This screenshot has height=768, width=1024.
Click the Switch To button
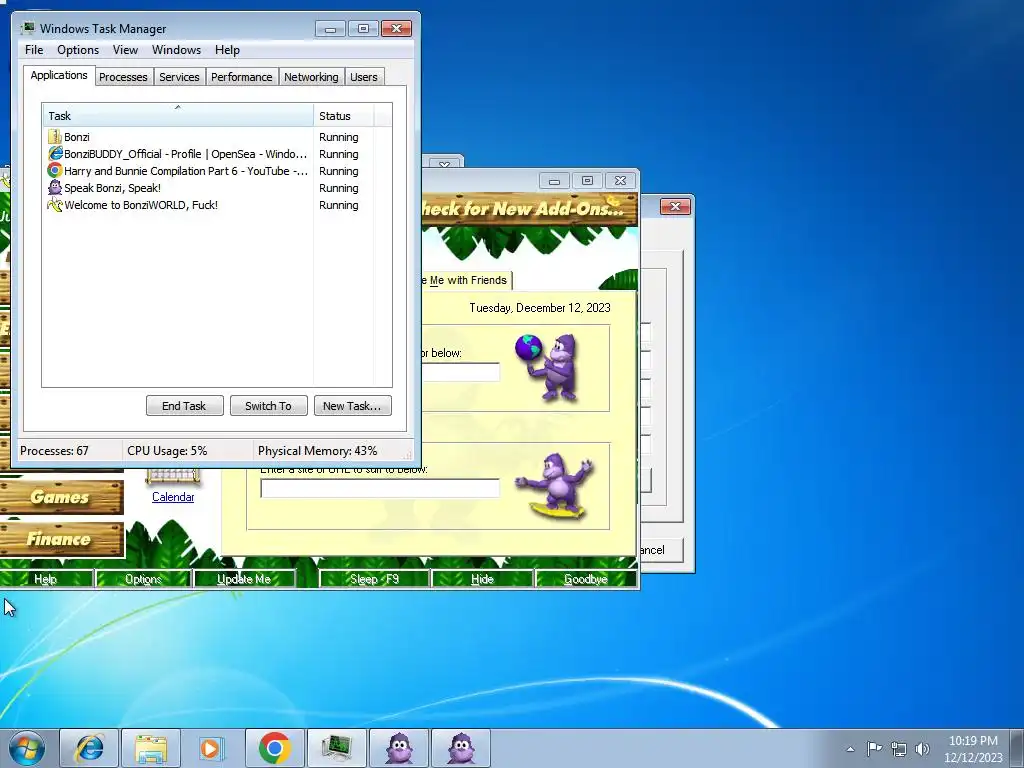268,406
